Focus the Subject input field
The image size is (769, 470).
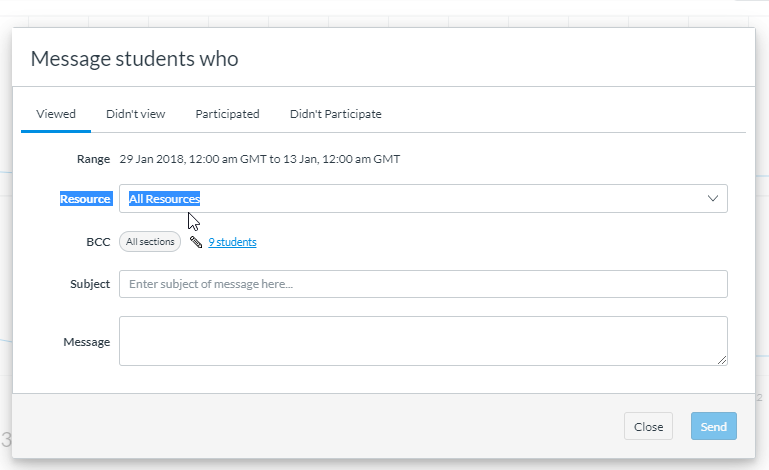422,284
